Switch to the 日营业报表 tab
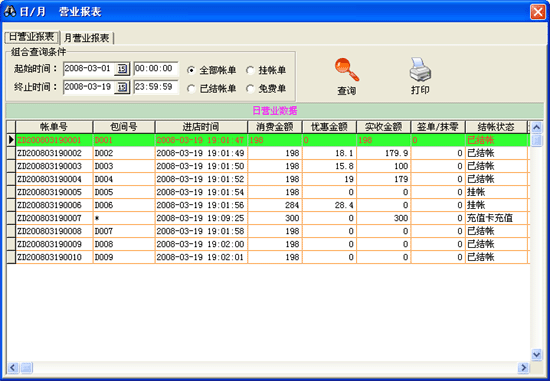This screenshot has height=381, width=550. coord(32,37)
